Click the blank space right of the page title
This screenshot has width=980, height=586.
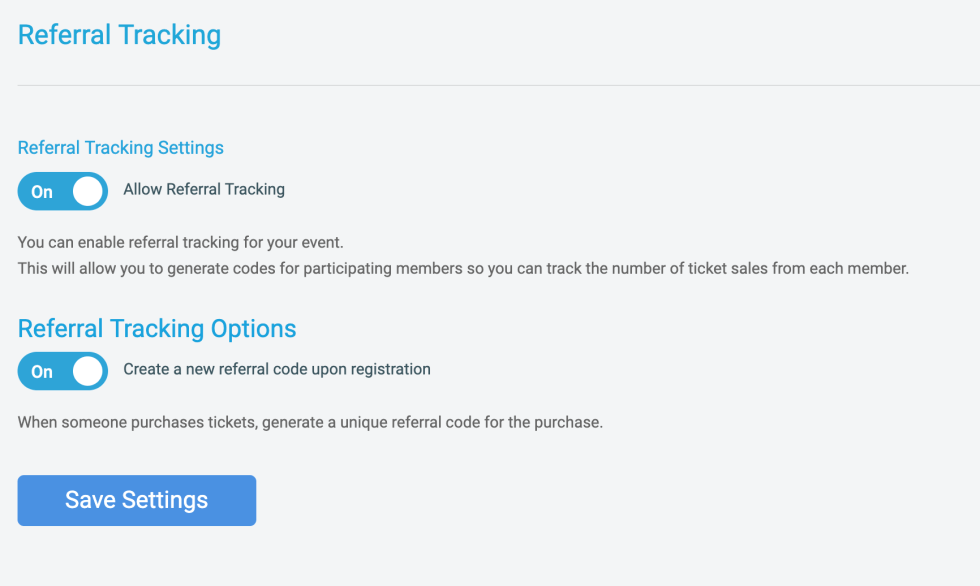(x=600, y=35)
